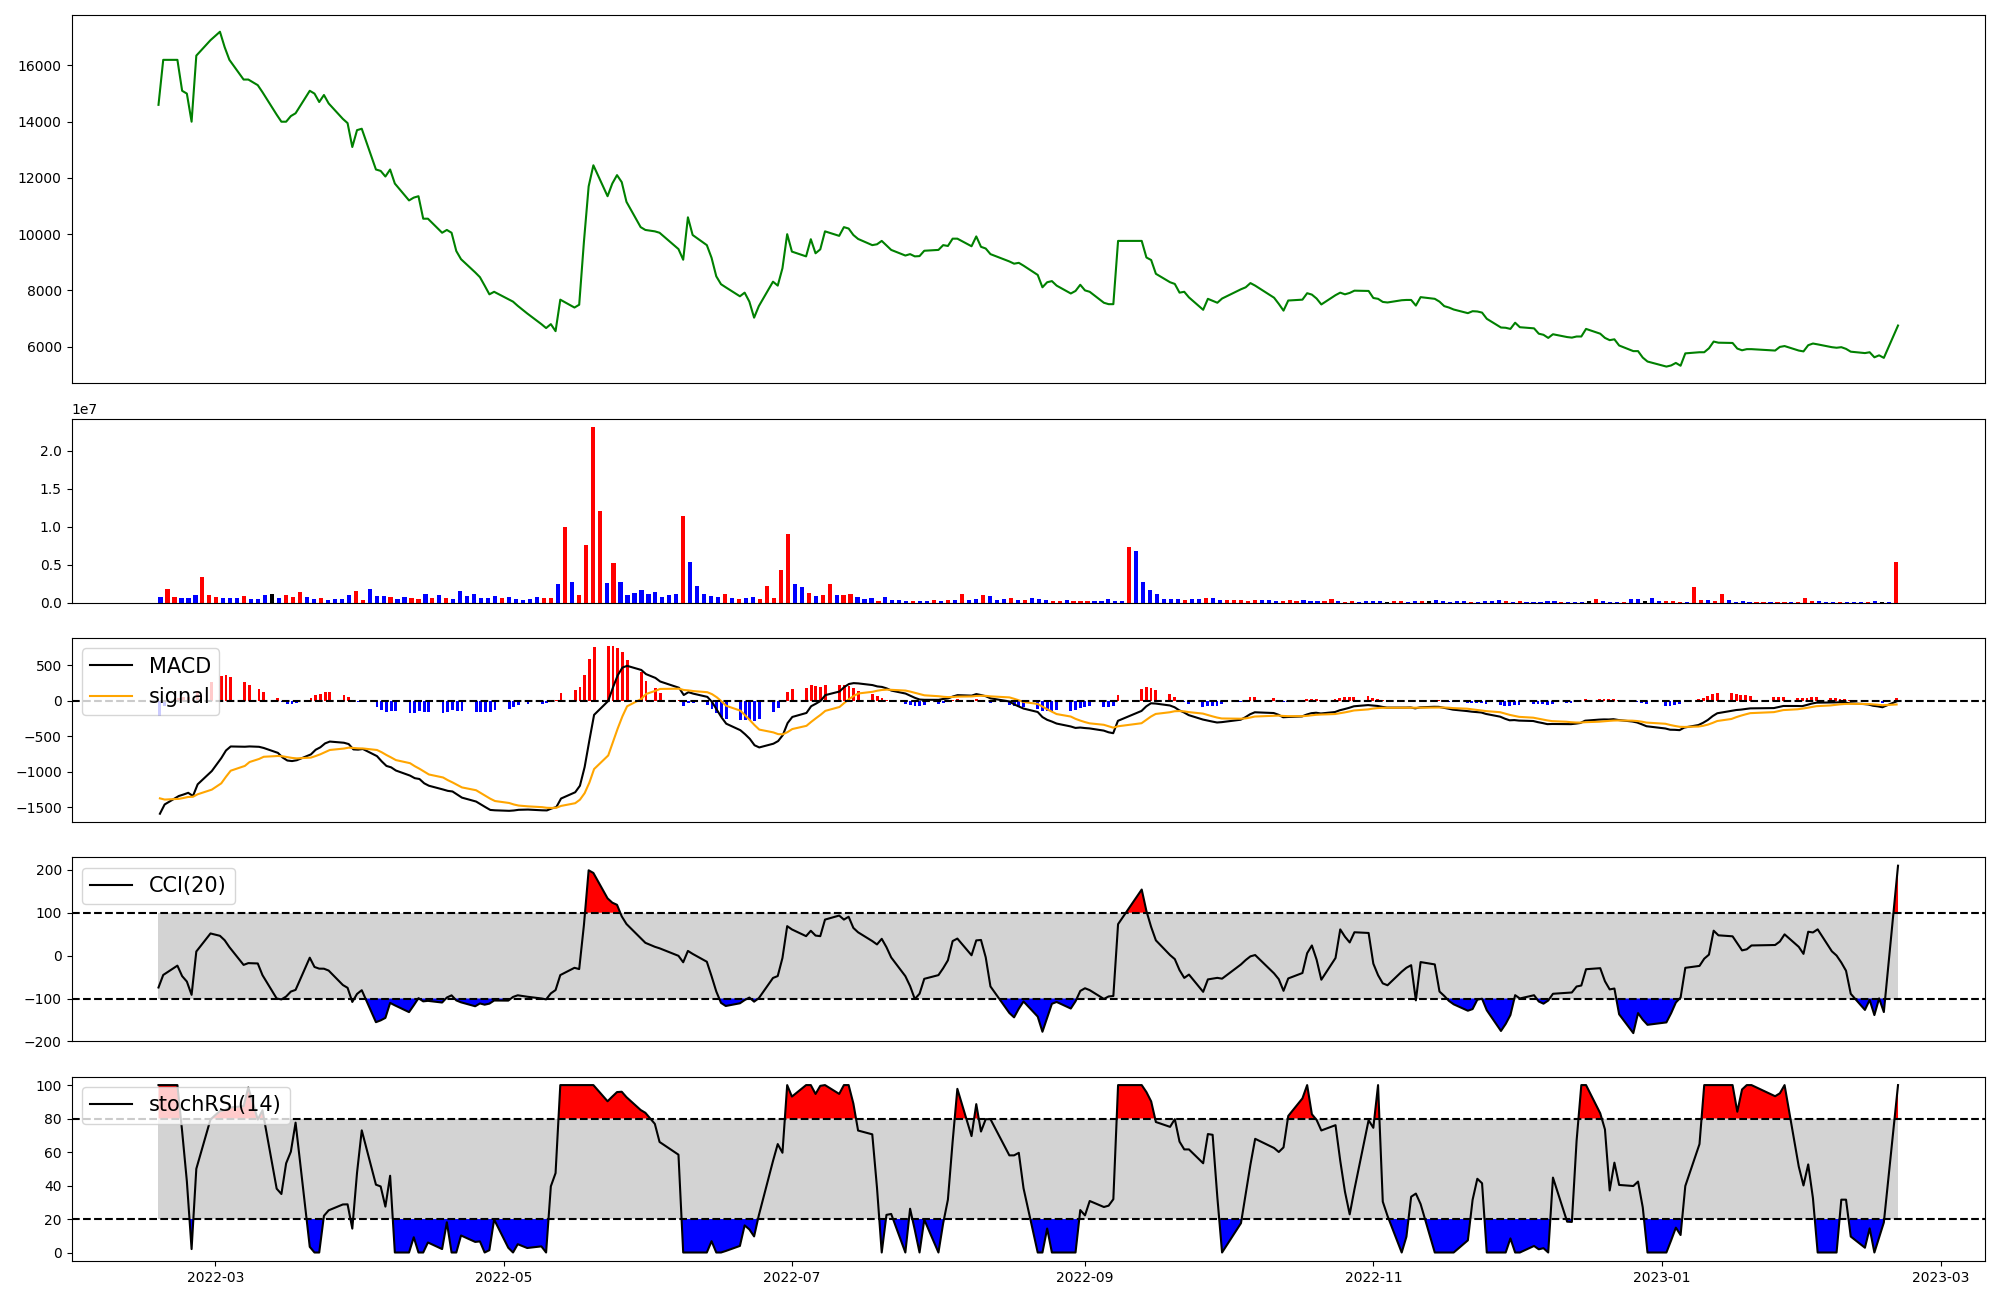Click the 2022-07 x-axis date label

click(792, 1277)
